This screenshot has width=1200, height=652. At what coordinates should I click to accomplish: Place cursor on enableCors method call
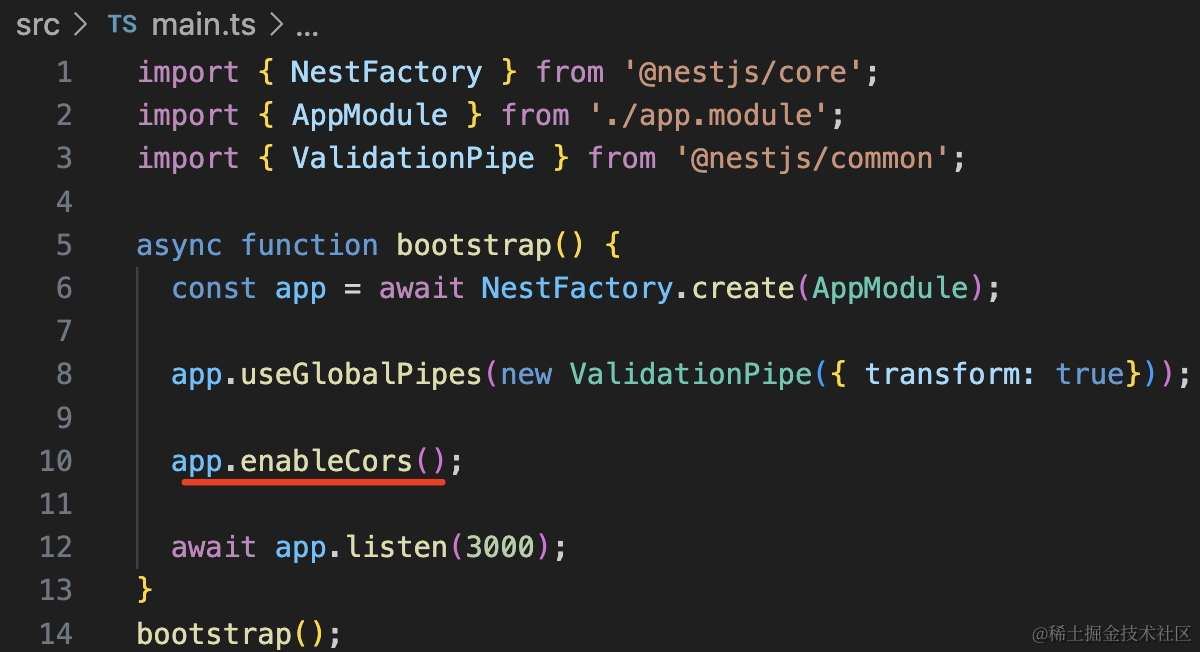click(x=327, y=461)
